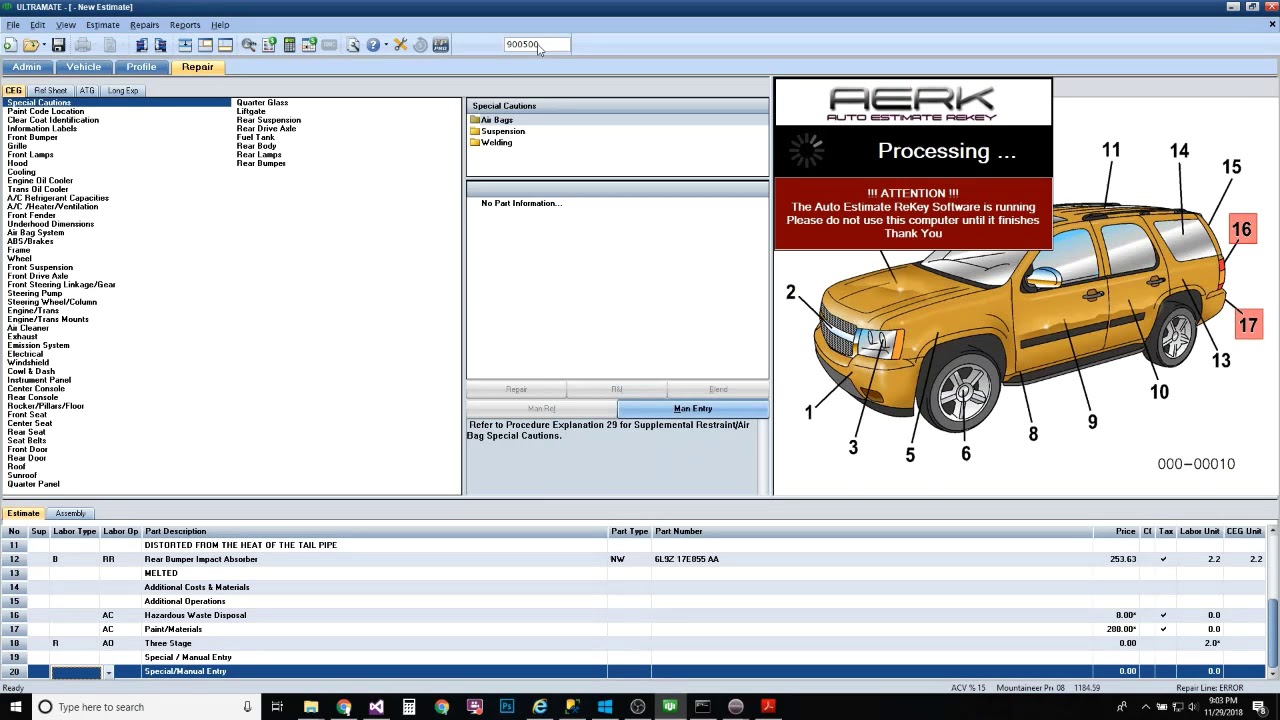Click the print preview magnifier icon

coord(353,45)
